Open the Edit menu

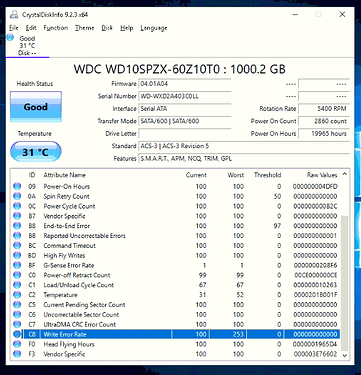pos(31,28)
